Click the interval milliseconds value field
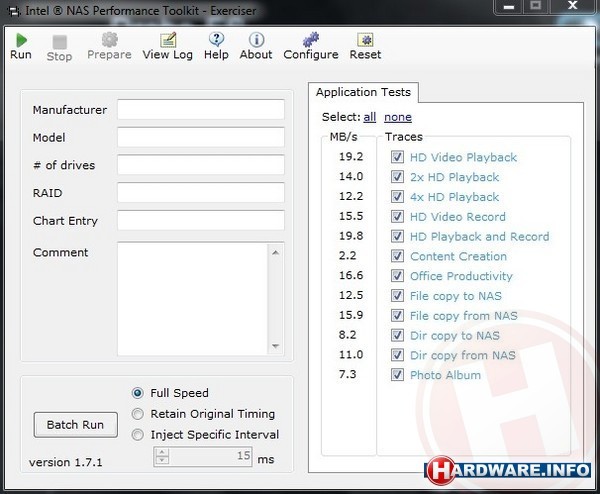 coord(210,457)
